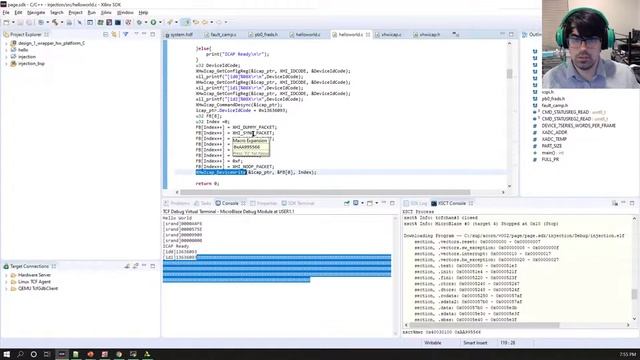640x360 pixels.
Task: Click taskbar Search magnifier icon
Action: click(x=20, y=354)
